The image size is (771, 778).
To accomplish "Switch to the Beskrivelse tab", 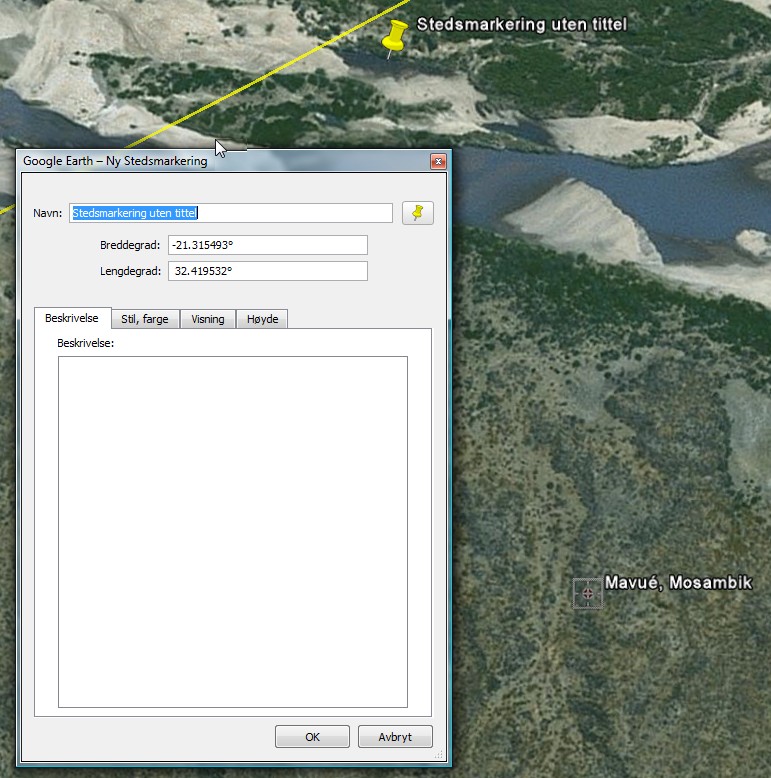I will (72, 319).
